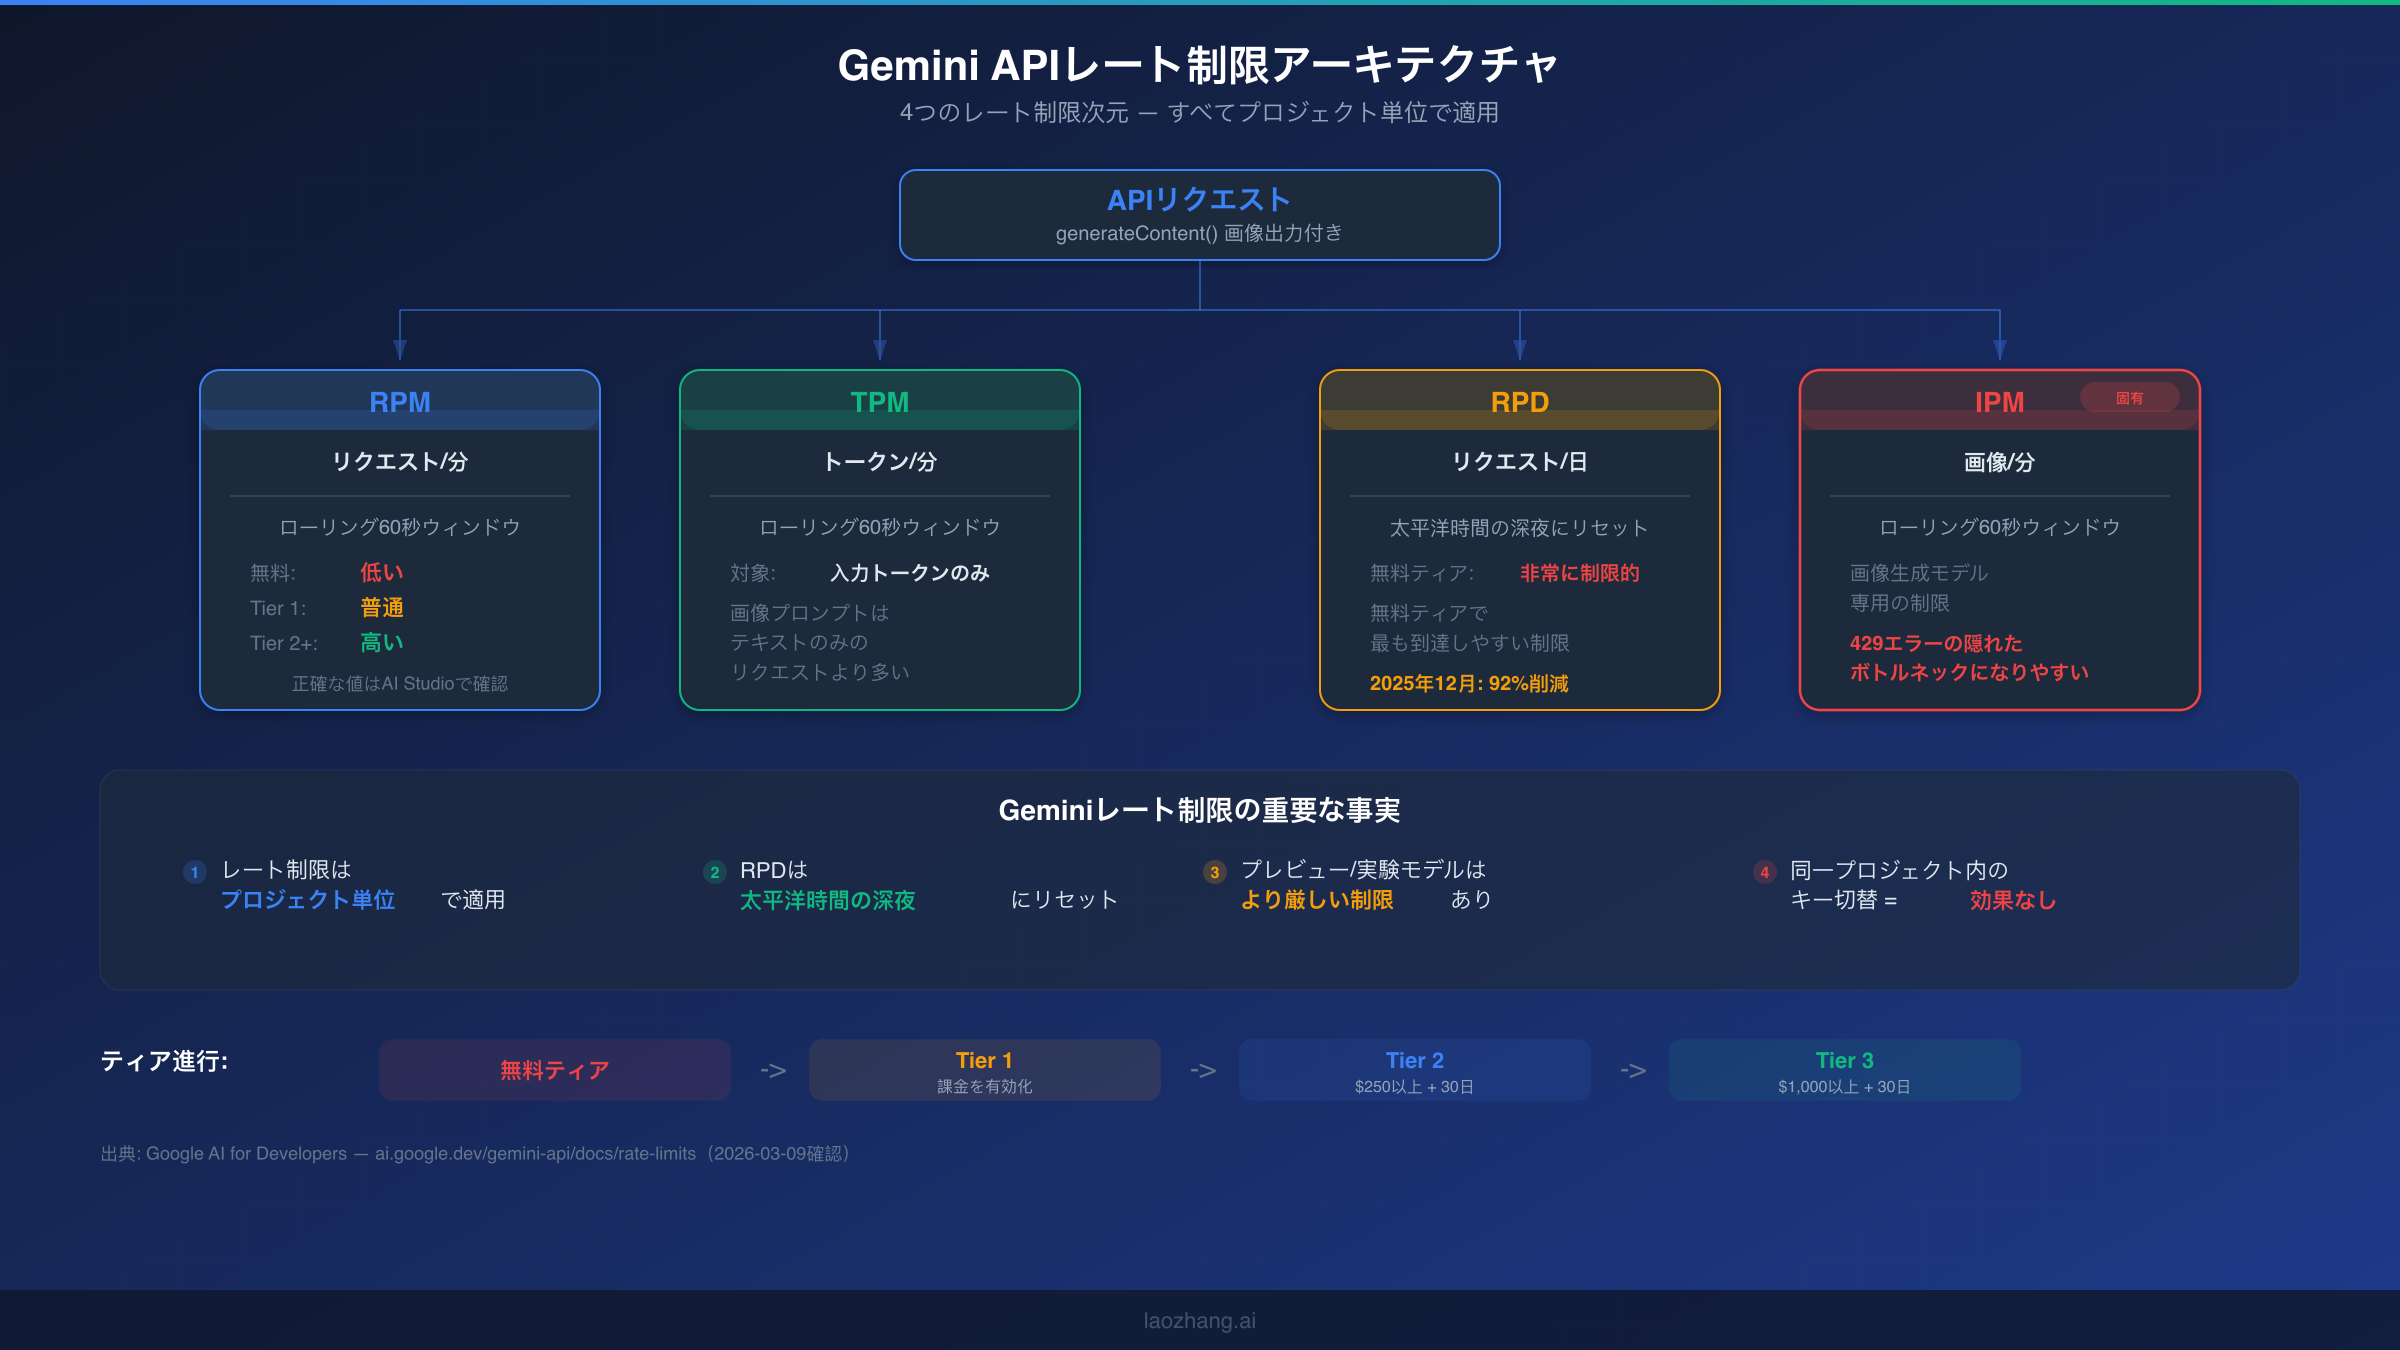Click the 2025年12月: 92%削減 highlight bar

(x=1469, y=684)
